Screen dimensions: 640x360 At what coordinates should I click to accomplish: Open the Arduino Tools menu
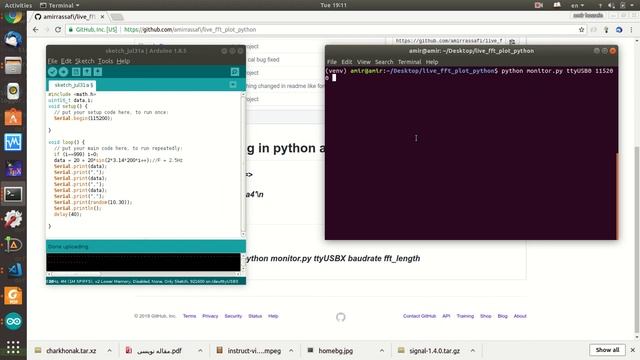click(105, 61)
